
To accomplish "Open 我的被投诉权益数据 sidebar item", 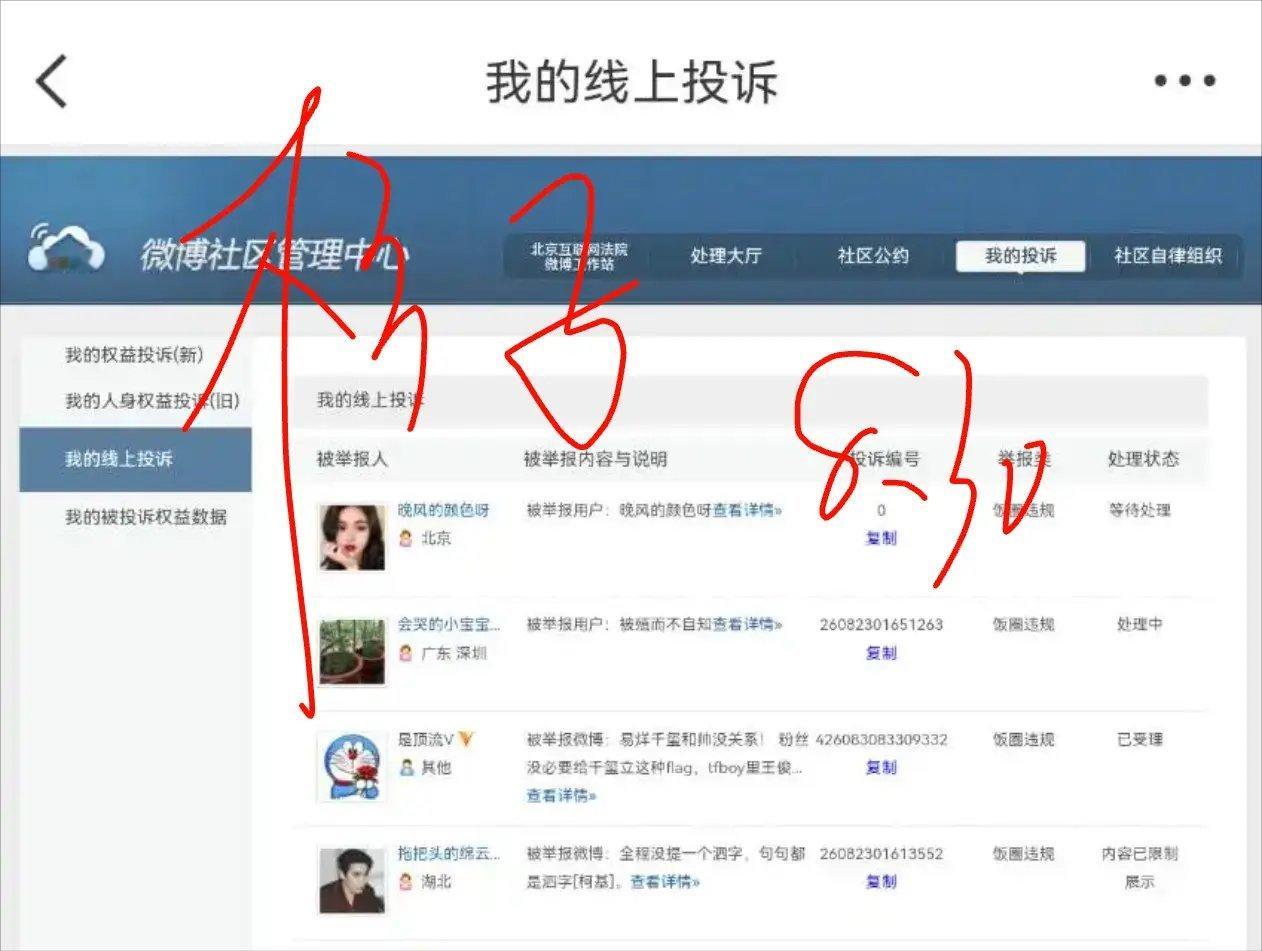I will coord(146,517).
